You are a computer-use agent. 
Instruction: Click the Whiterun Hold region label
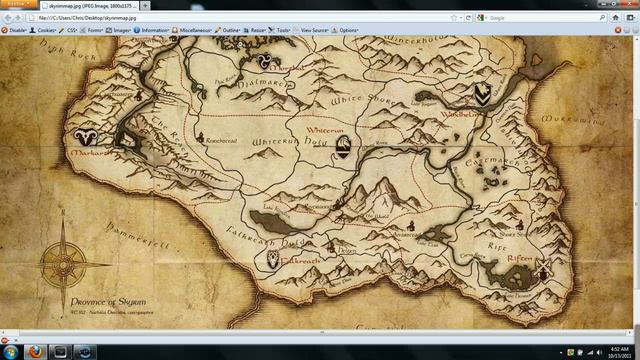click(290, 142)
